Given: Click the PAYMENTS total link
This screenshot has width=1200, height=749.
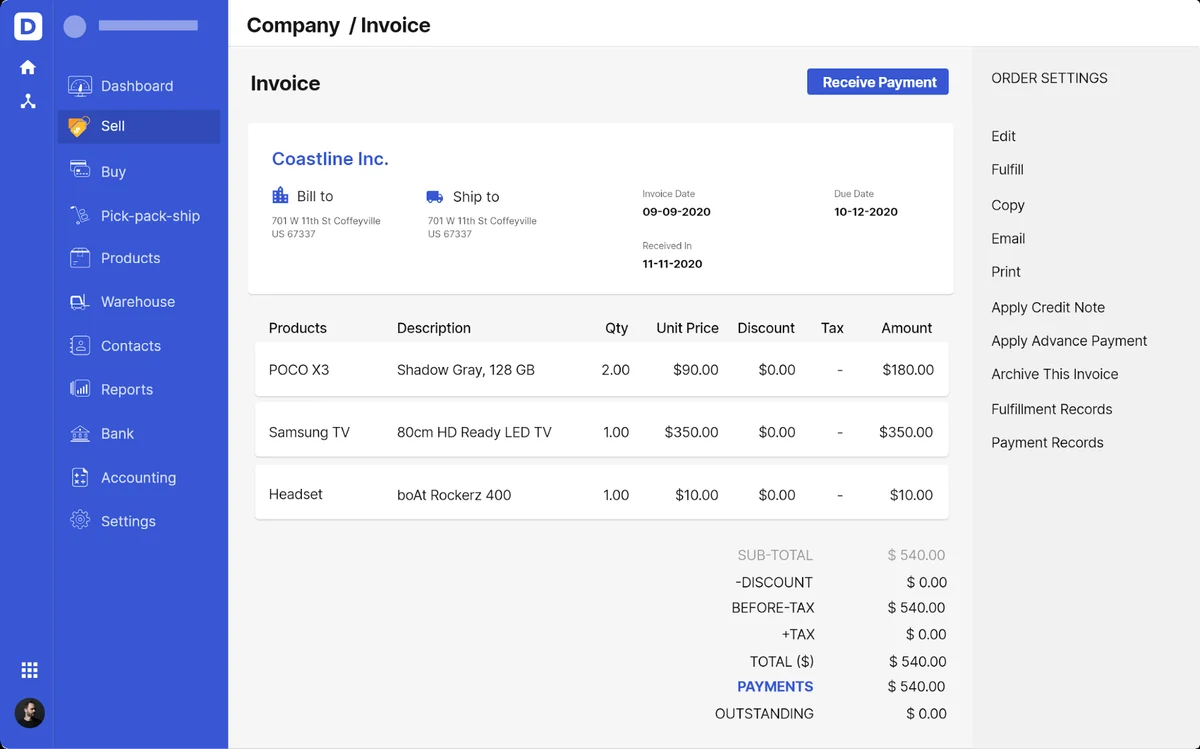Looking at the screenshot, I should point(775,687).
